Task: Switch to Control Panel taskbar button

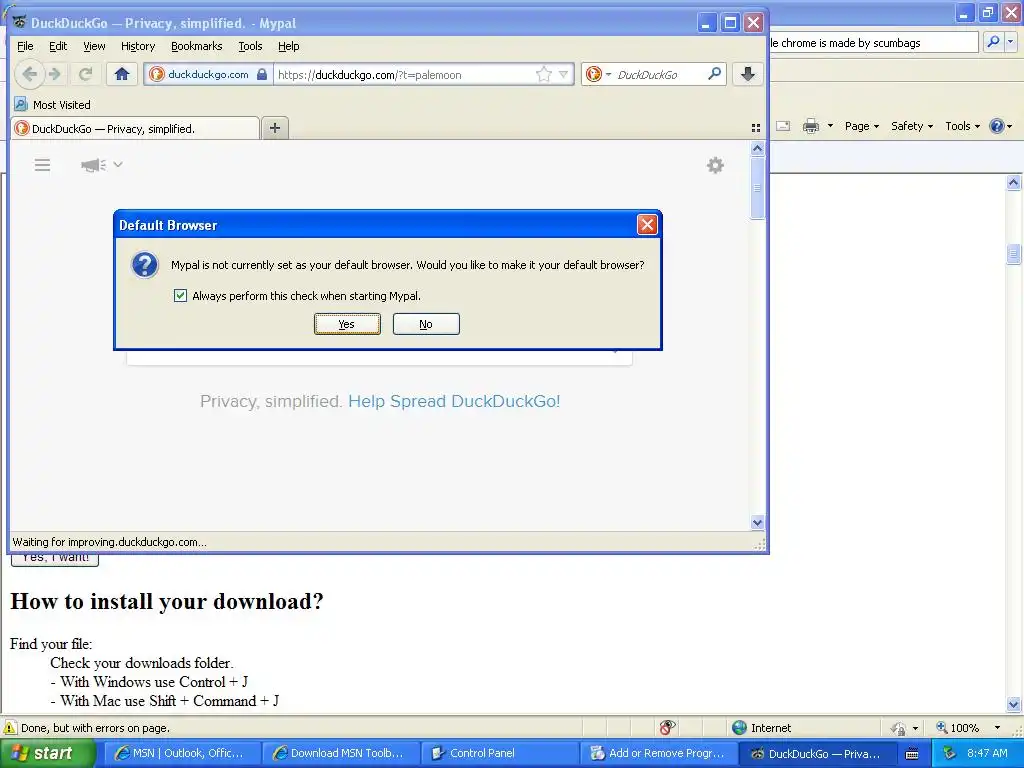Action: pos(499,753)
